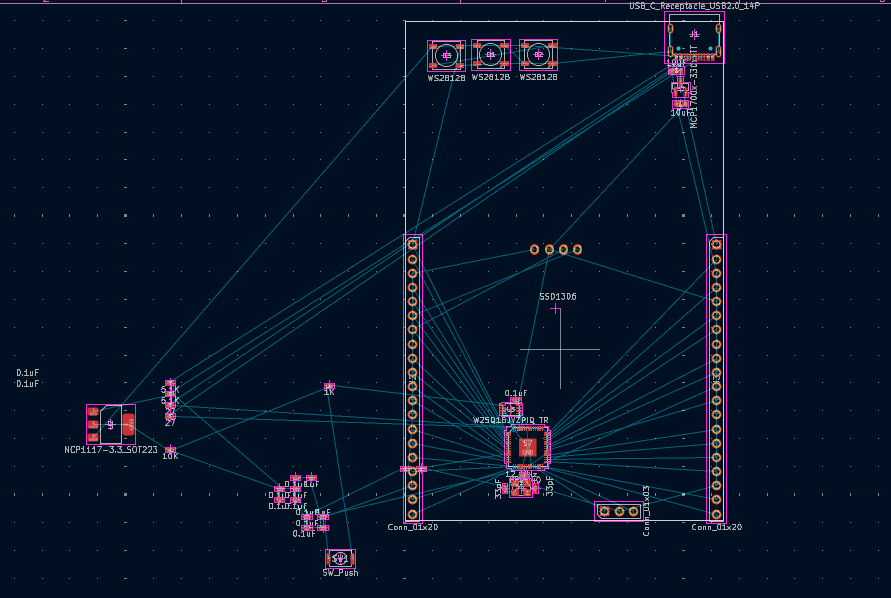Pick the rightmost WS2812B LED footprint
The height and width of the screenshot is (598, 891).
point(538,54)
